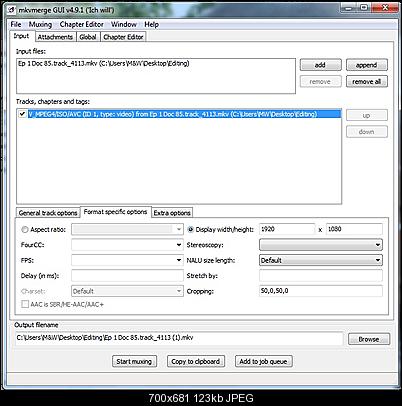This screenshot has width=402, height=406.
Task: Expand the Charset dropdown
Action: tap(179, 291)
